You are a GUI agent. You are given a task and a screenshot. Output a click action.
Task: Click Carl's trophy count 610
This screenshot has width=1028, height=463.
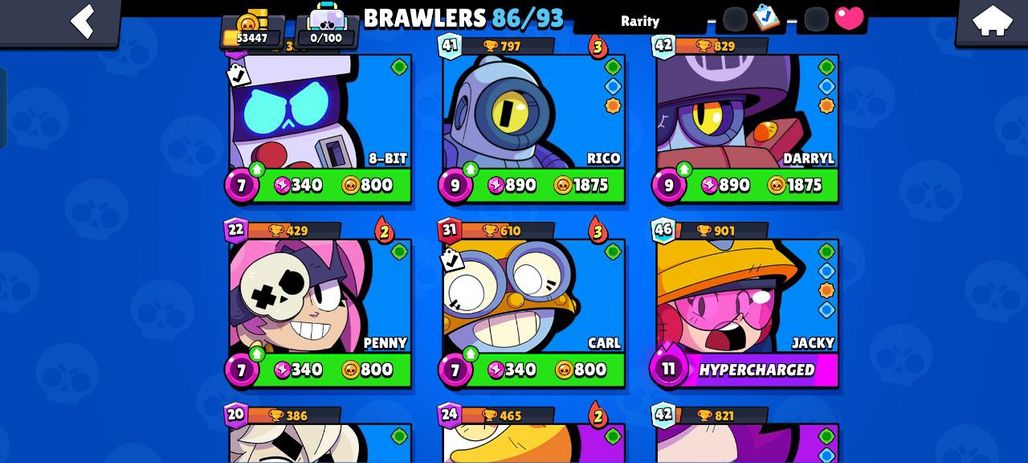(502, 230)
